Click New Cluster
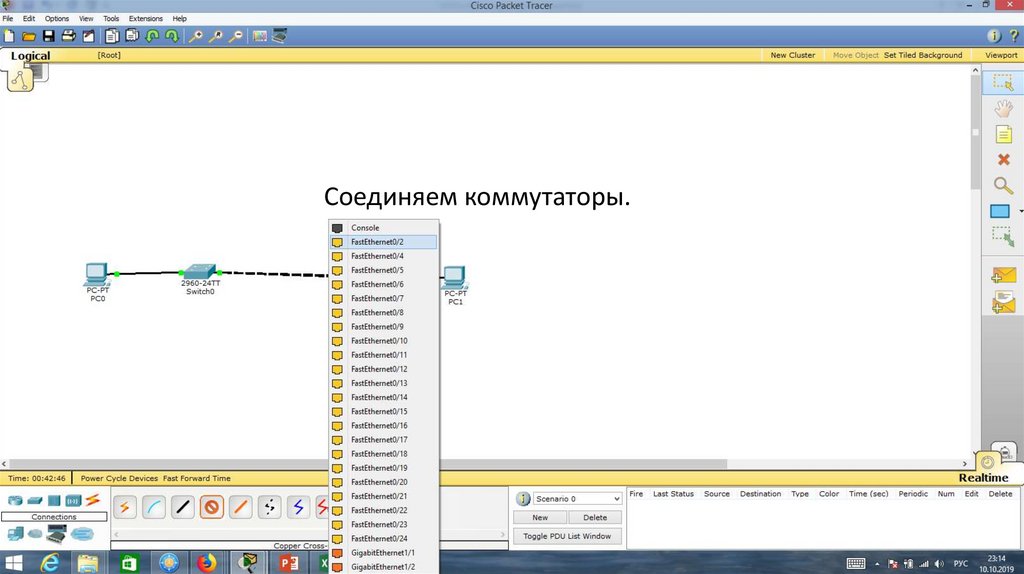 pos(793,56)
